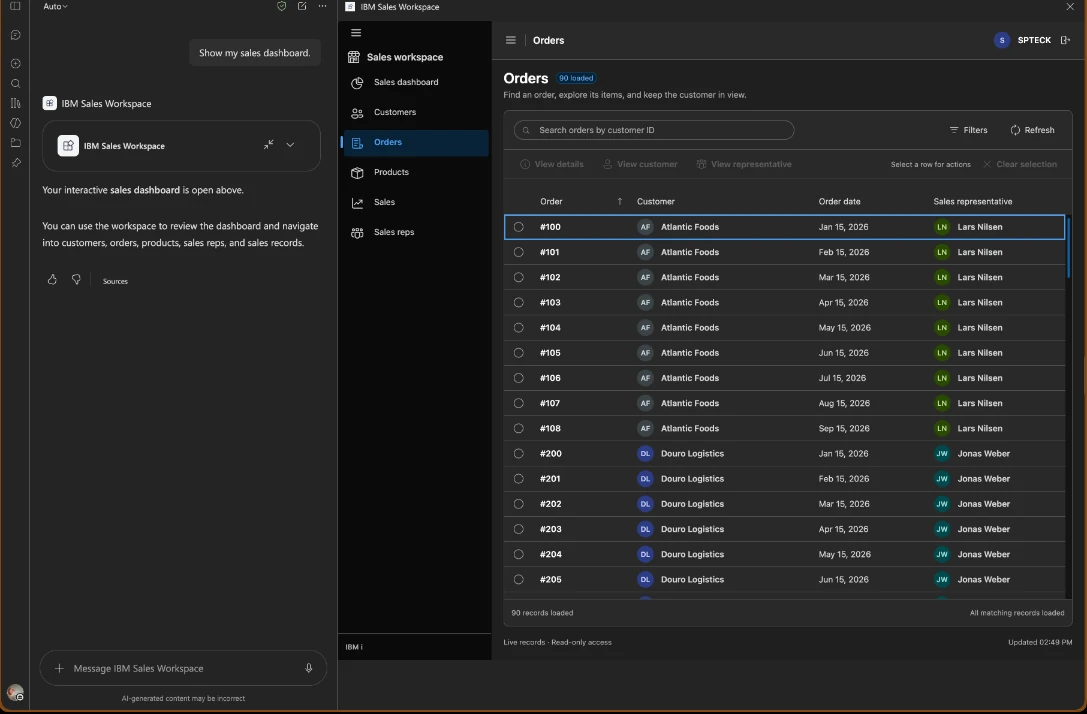Toggle the sidebar hamburger menu above Sales workspace
1087x714 pixels.
[356, 33]
